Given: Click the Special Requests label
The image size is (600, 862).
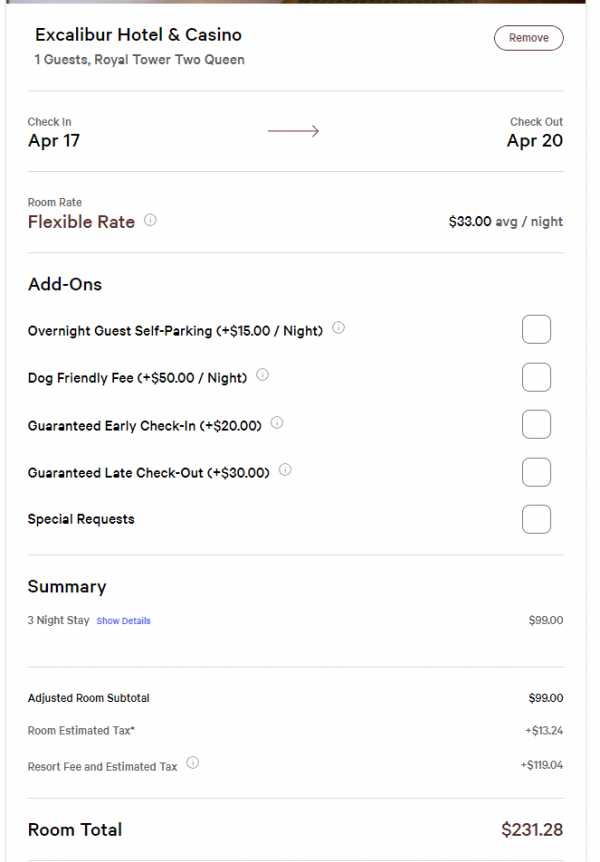Looking at the screenshot, I should [81, 519].
